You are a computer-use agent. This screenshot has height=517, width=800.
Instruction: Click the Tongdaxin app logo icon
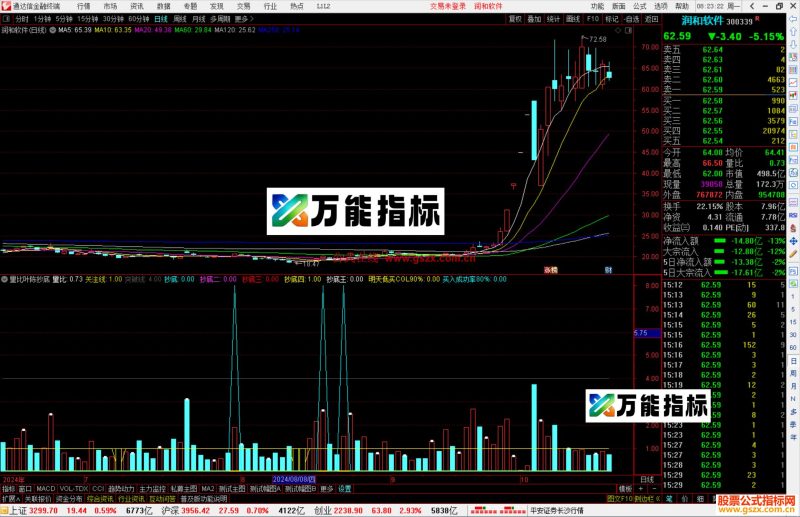click(x=6, y=6)
